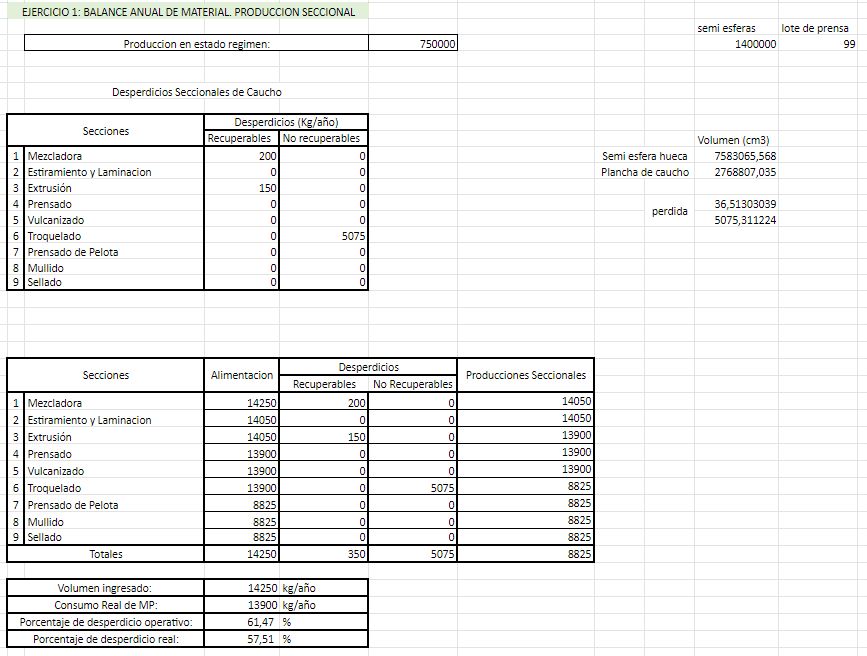Select Totales recuperables cell showing 350
Viewport: 867px width, 656px height.
pos(324,554)
